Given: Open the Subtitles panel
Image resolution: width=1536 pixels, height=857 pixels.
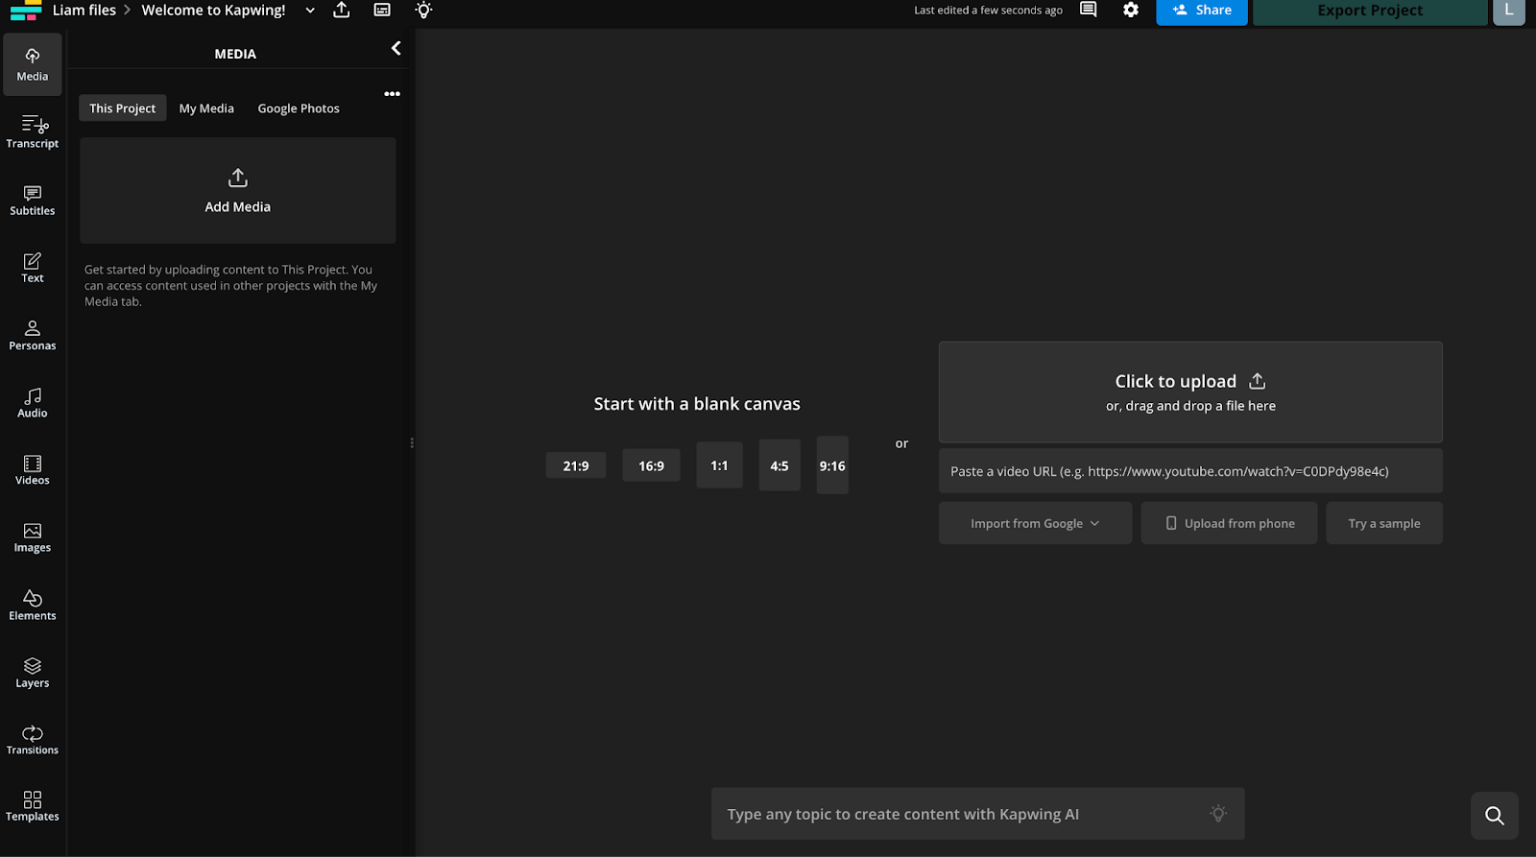Looking at the screenshot, I should click(32, 200).
